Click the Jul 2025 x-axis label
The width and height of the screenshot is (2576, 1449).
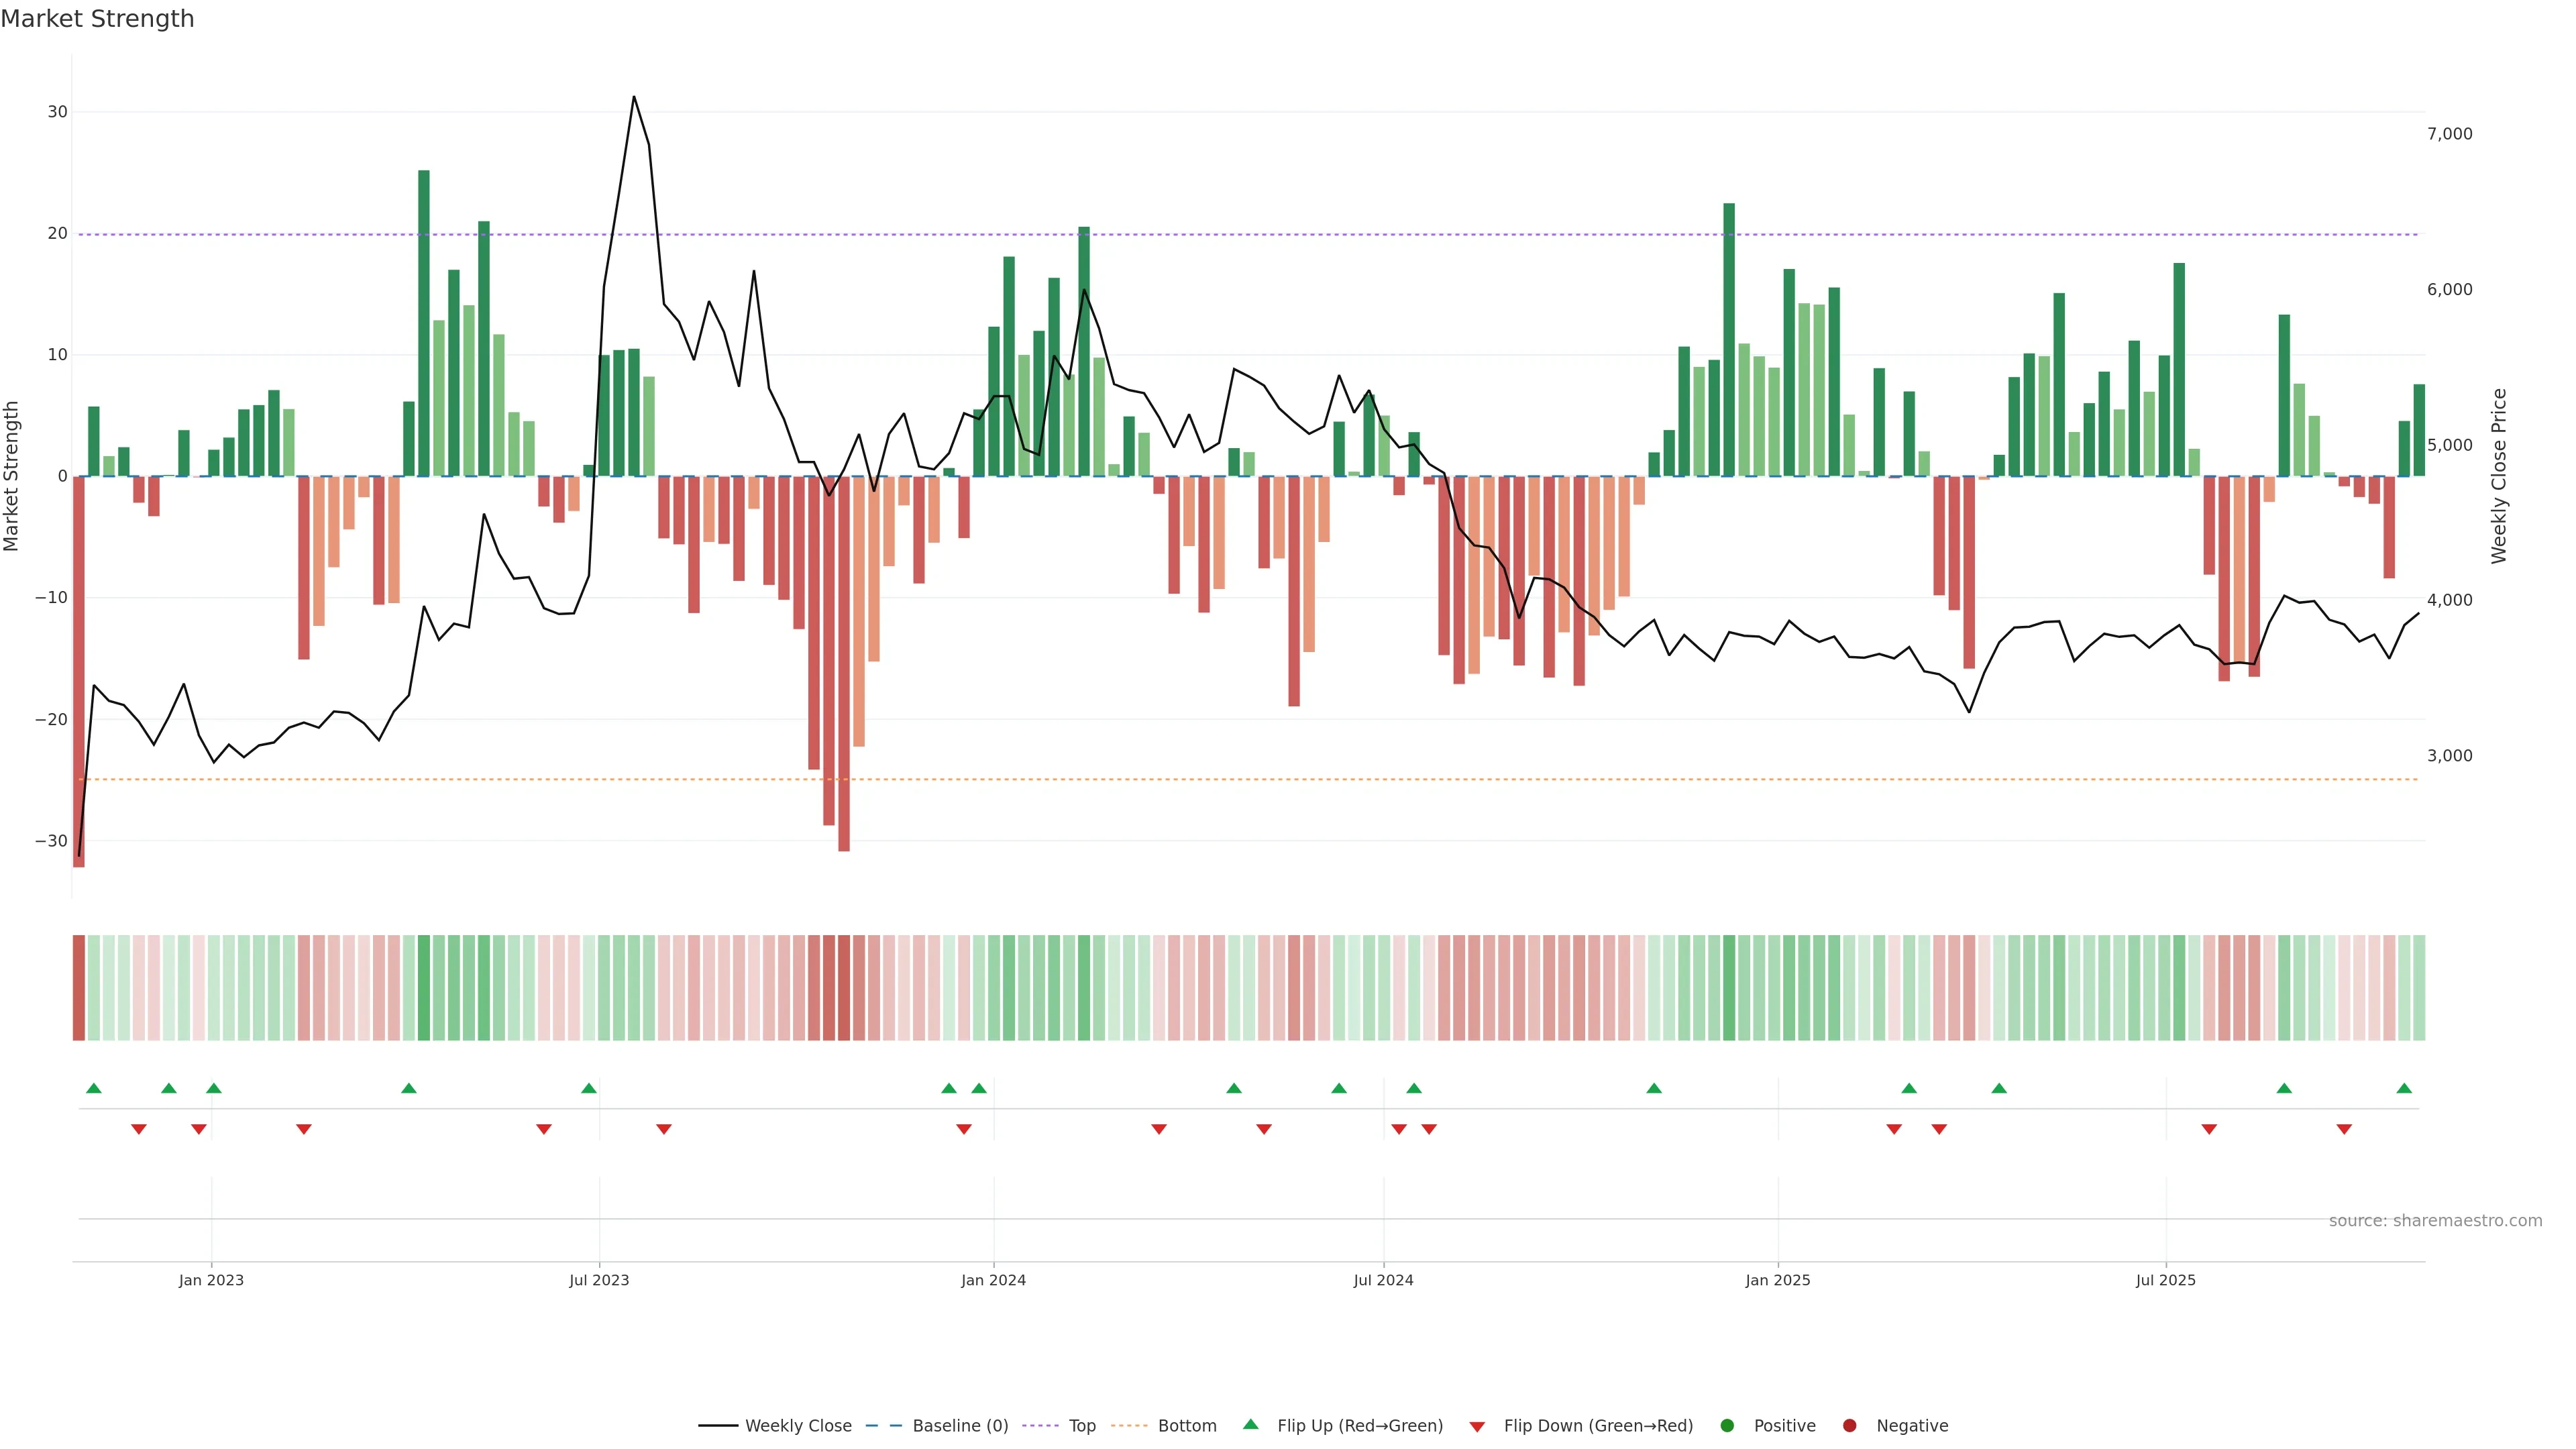tap(2165, 1280)
